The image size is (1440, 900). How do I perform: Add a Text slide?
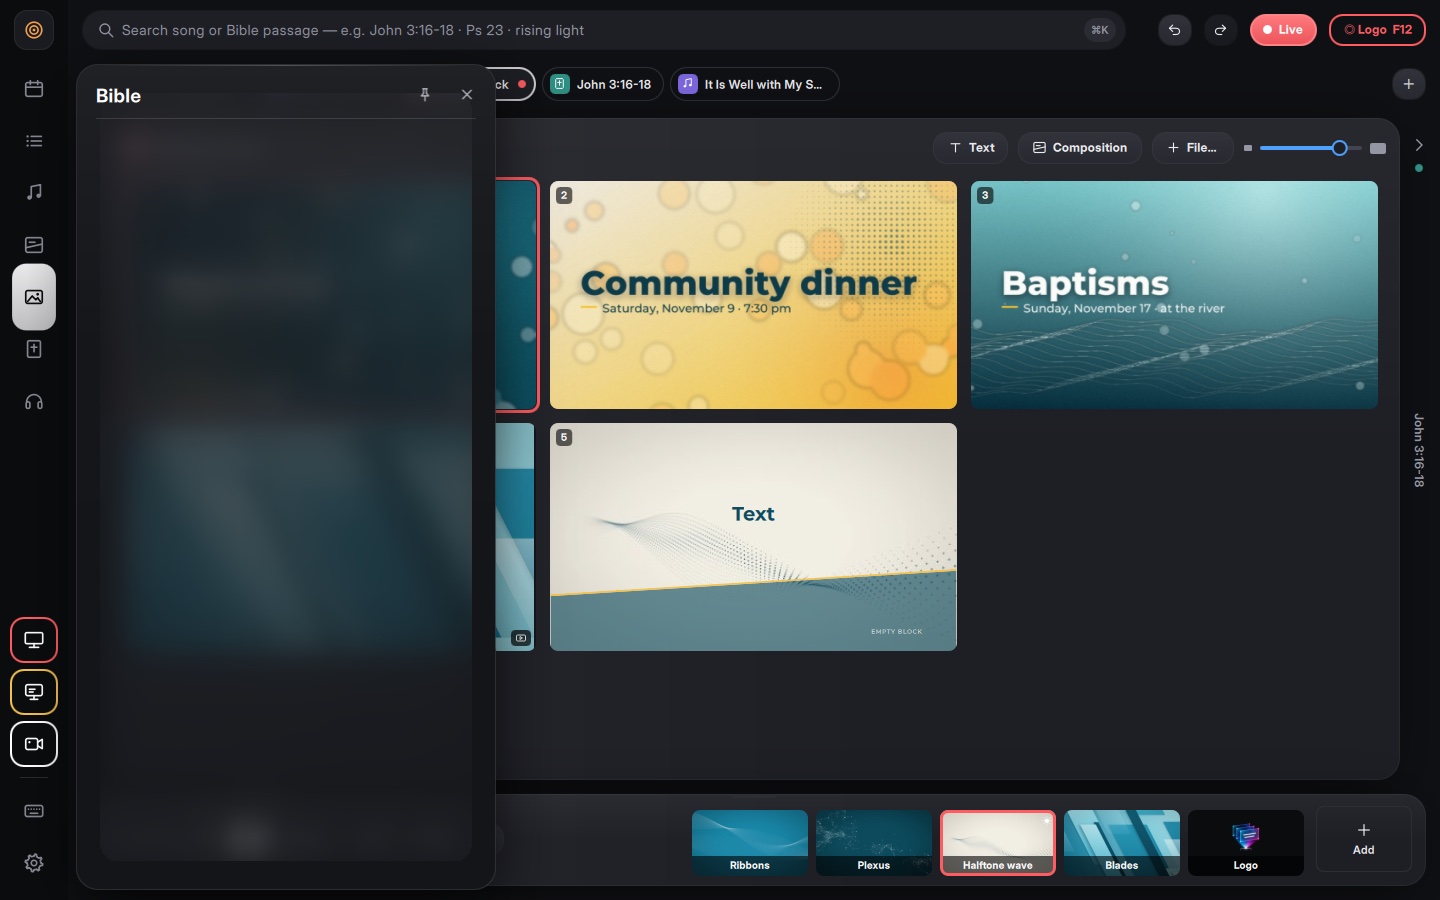coord(972,148)
